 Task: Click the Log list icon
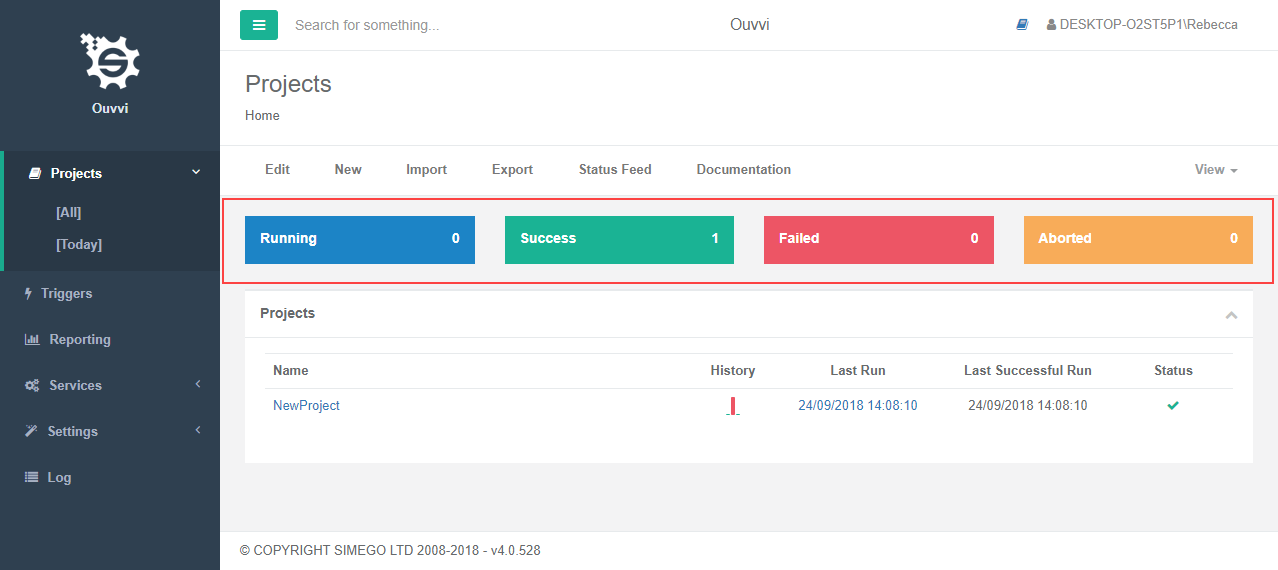point(31,478)
